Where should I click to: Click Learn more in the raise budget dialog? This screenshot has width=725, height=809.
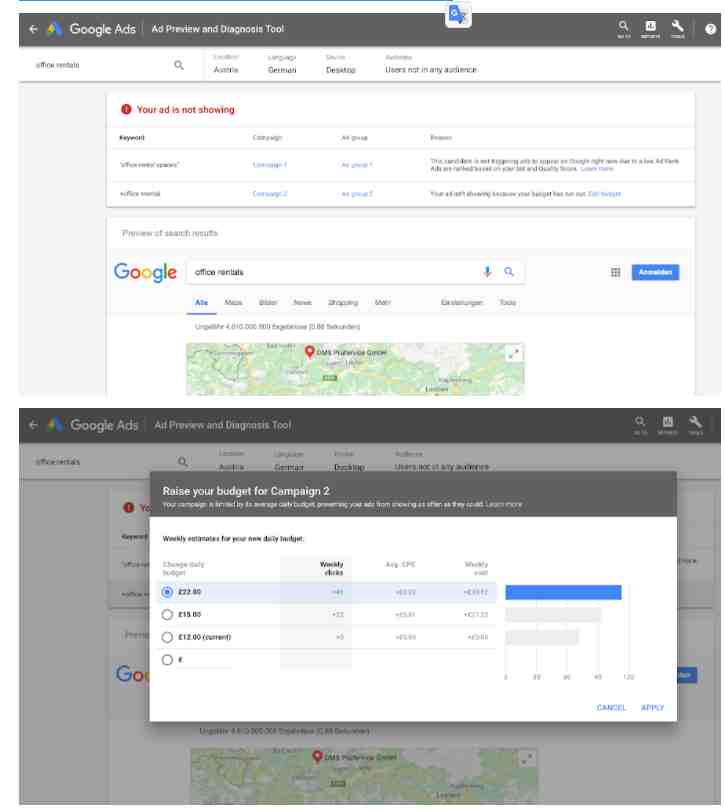(504, 504)
